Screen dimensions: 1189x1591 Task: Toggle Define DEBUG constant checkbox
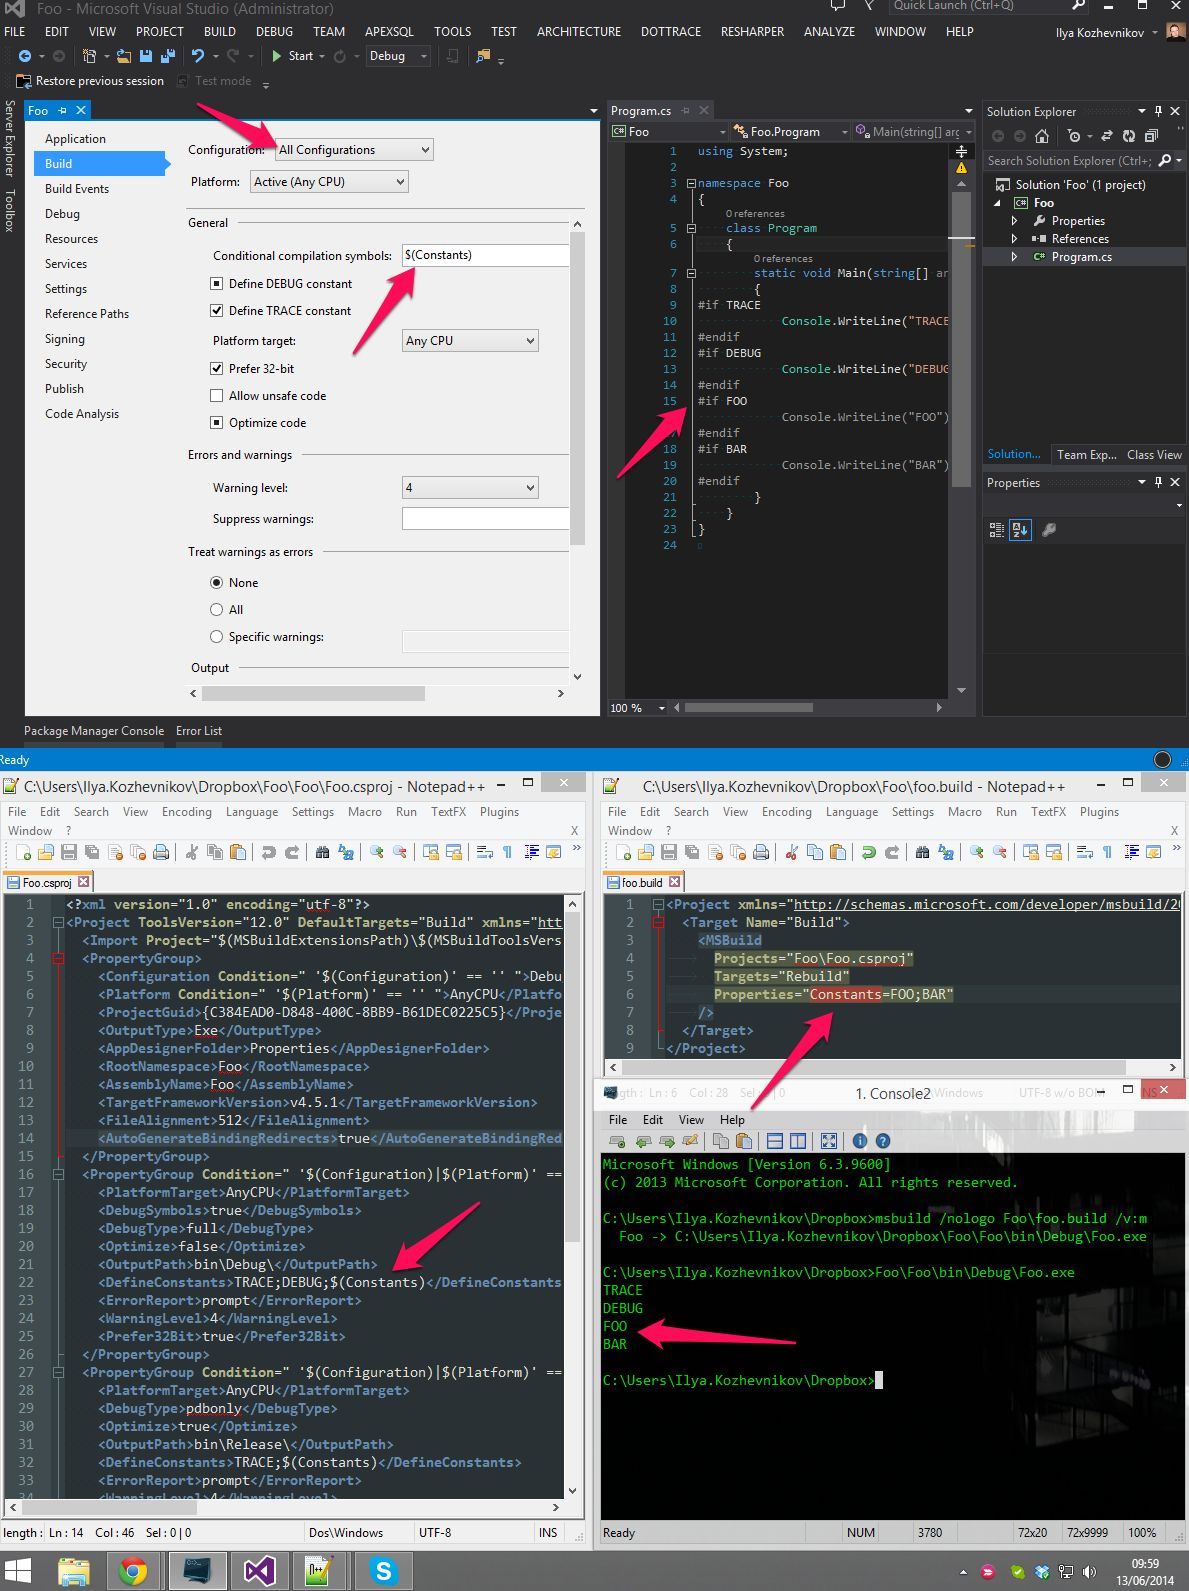tap(217, 284)
